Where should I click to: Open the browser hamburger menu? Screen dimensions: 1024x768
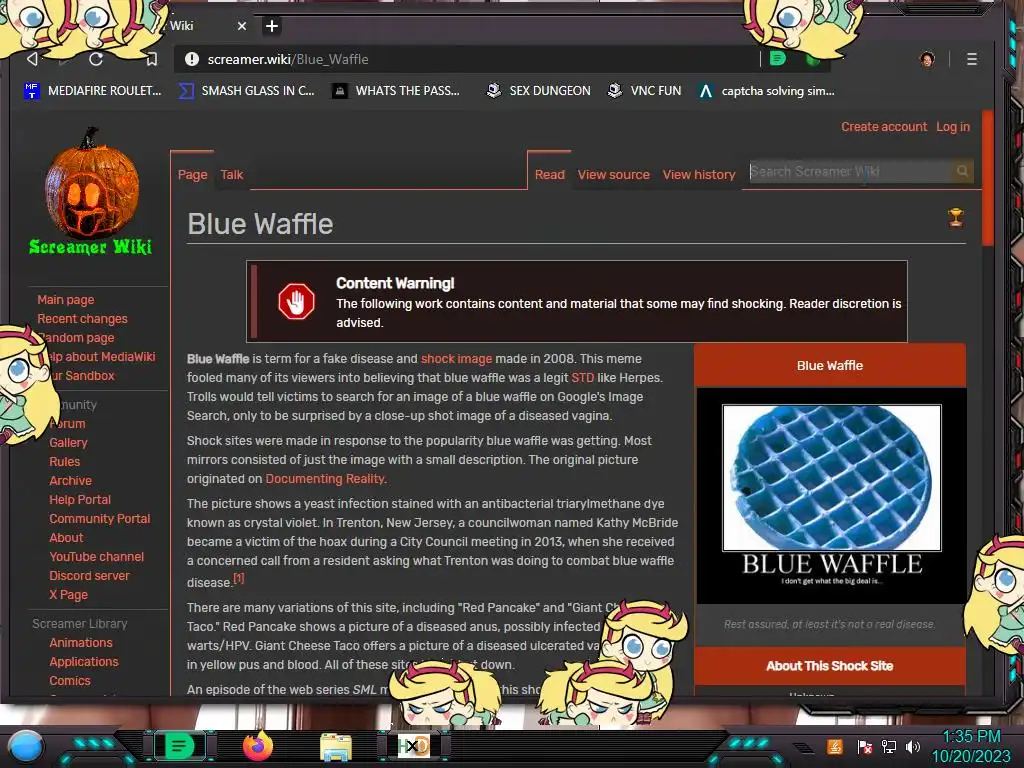coord(972,59)
